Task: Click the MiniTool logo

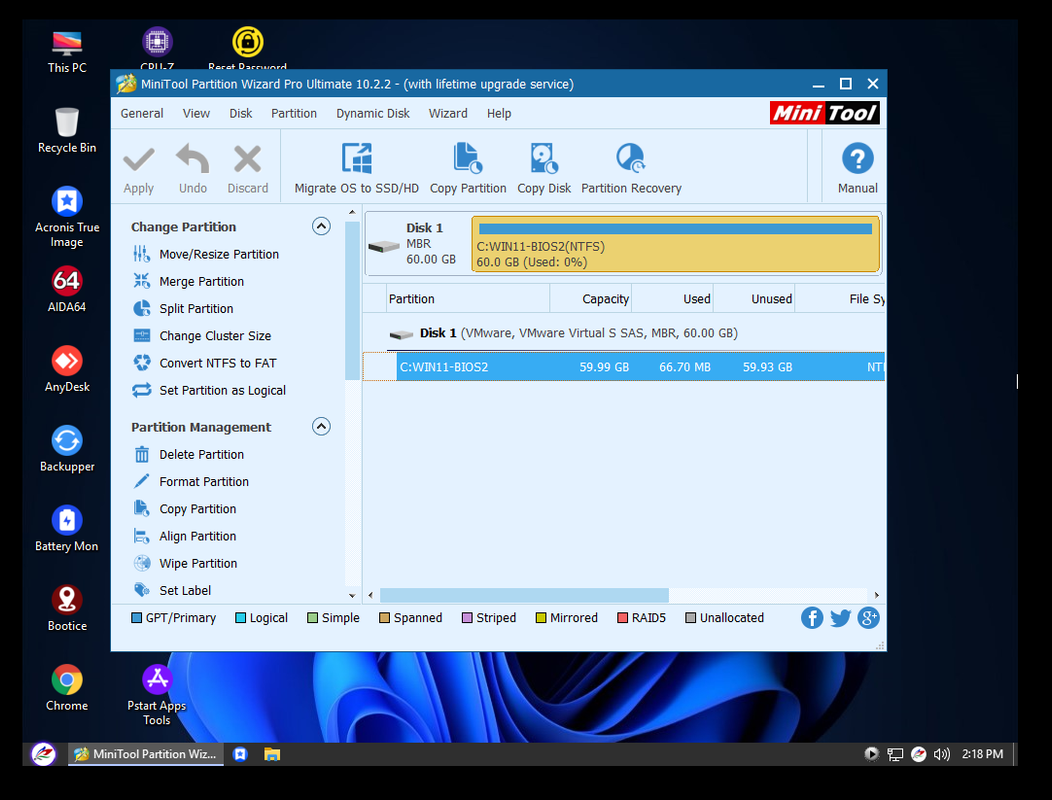Action: [825, 113]
